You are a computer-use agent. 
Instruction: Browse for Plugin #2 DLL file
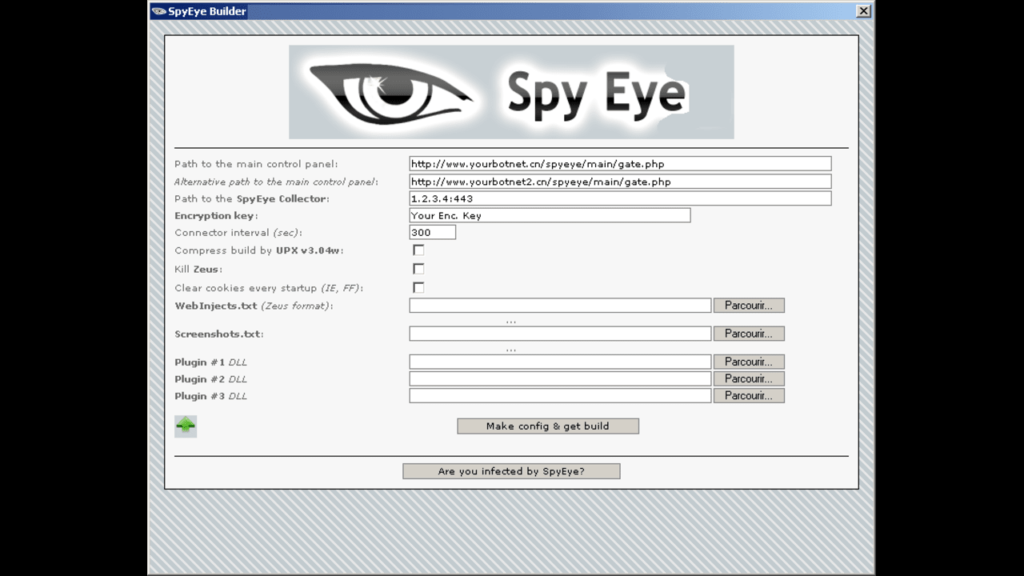coord(749,379)
